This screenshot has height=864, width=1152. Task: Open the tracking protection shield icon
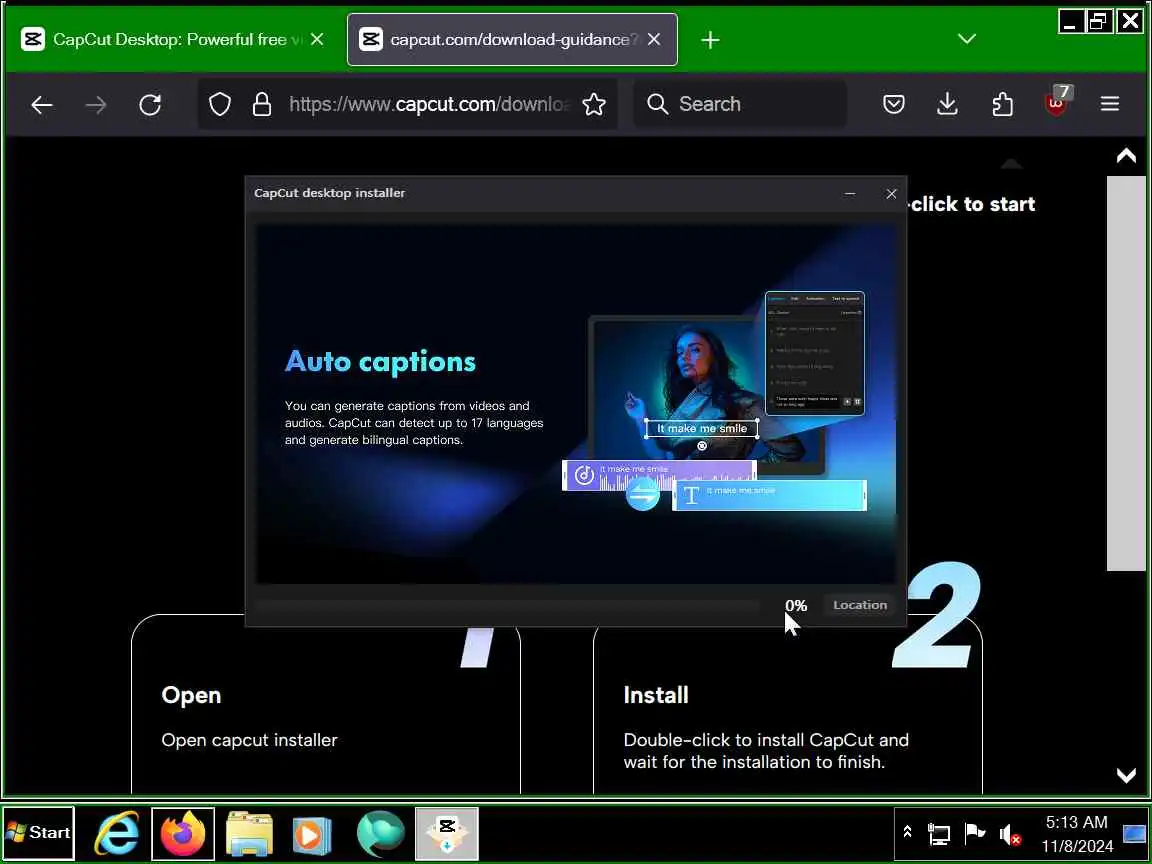(220, 105)
